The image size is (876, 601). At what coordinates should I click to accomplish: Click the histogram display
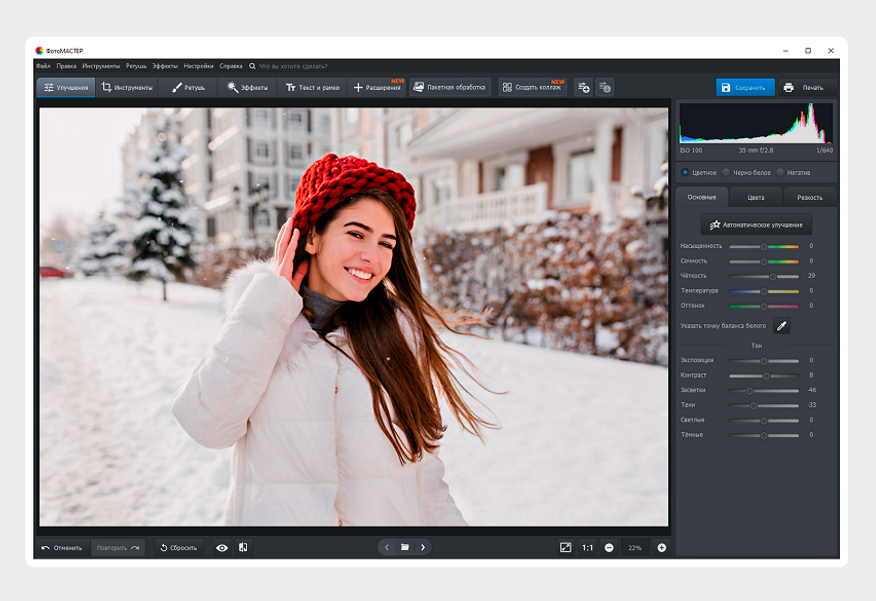click(756, 123)
